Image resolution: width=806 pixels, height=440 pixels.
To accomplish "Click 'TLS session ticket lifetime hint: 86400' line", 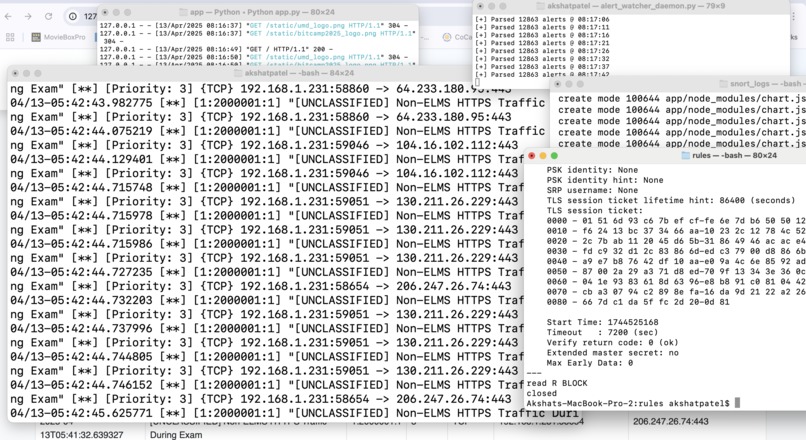I will coord(671,200).
